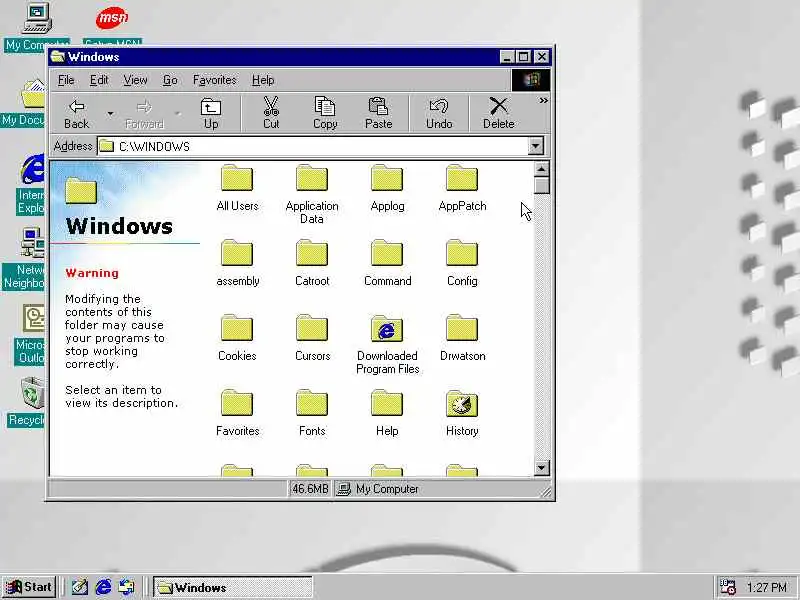Click the 1:27 PM clock
Screen dimensions: 800x600
click(767, 587)
